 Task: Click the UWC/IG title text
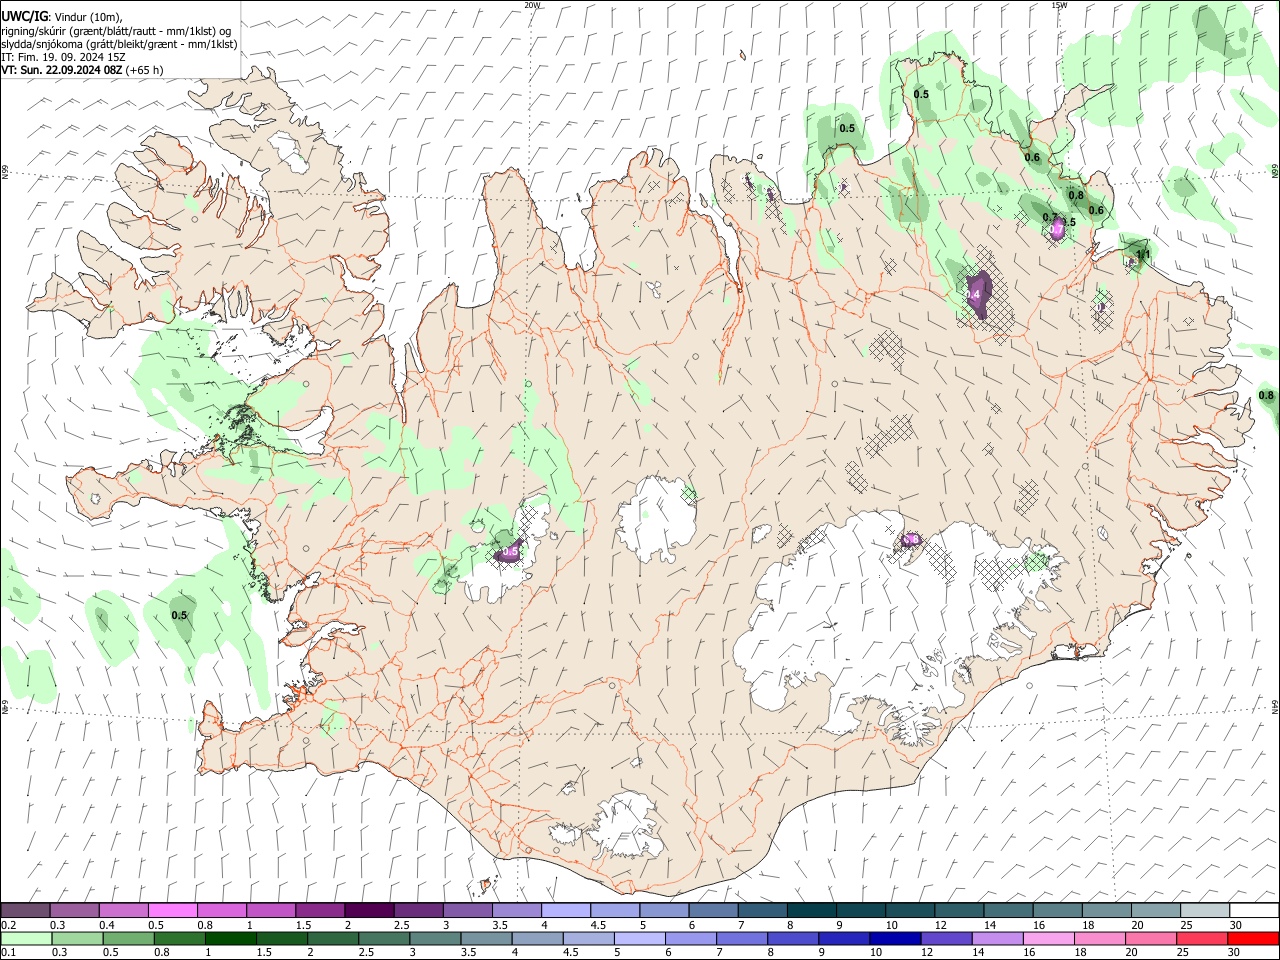point(24,15)
